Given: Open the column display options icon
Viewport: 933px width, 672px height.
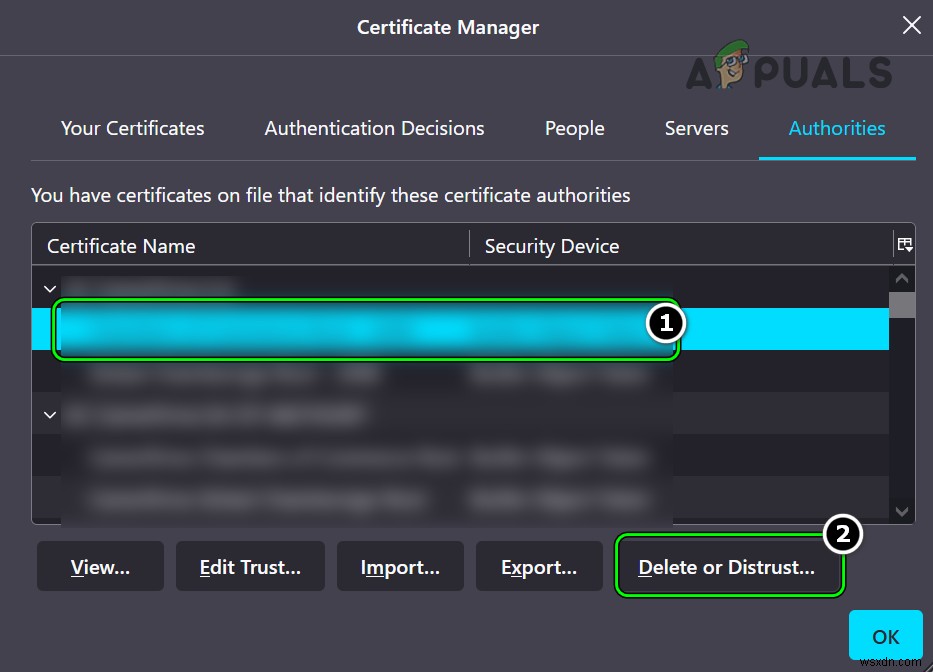Looking at the screenshot, I should [x=904, y=243].
